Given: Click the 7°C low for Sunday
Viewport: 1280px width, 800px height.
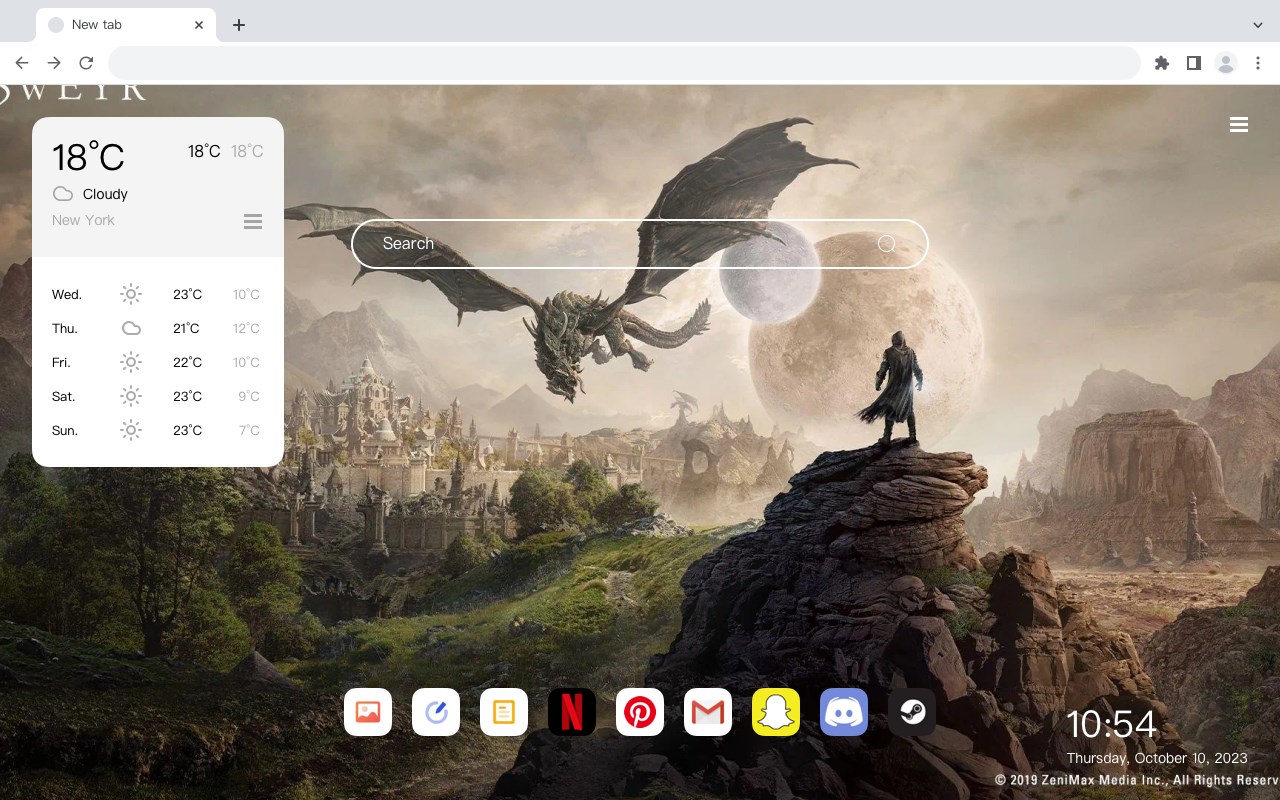Looking at the screenshot, I should click(x=249, y=431).
